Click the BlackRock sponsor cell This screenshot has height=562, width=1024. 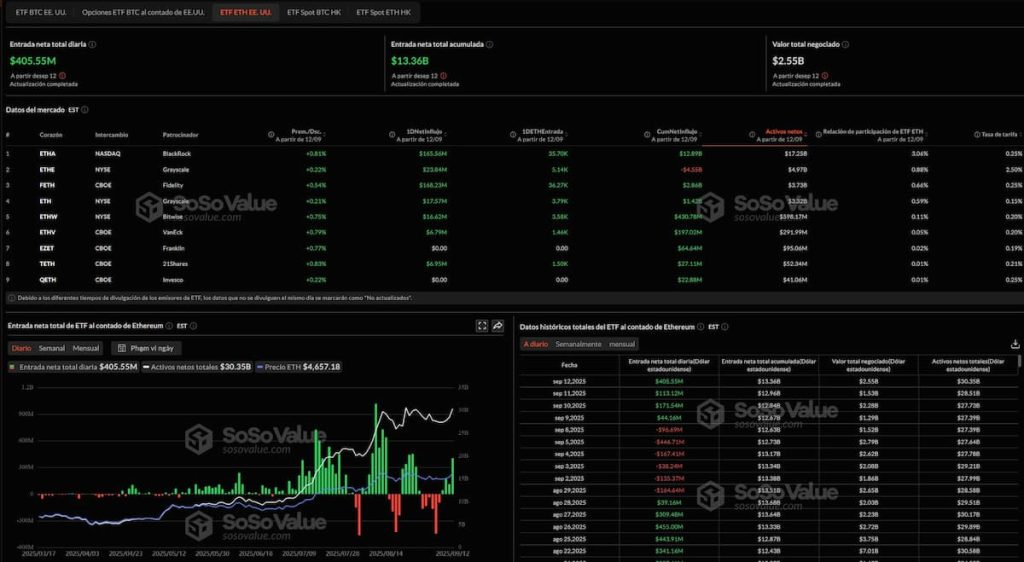(x=177, y=154)
